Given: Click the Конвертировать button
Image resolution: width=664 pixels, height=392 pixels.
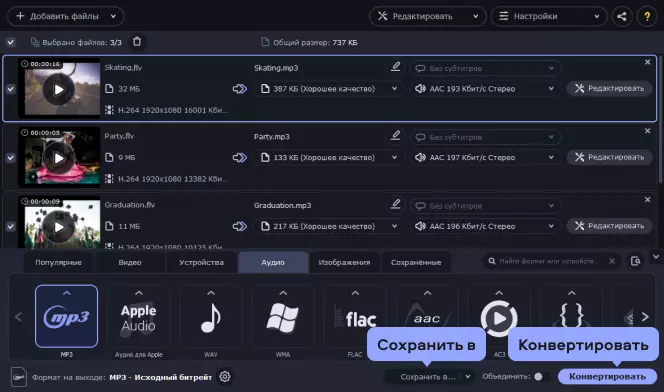Looking at the screenshot, I should pyautogui.click(x=607, y=376).
